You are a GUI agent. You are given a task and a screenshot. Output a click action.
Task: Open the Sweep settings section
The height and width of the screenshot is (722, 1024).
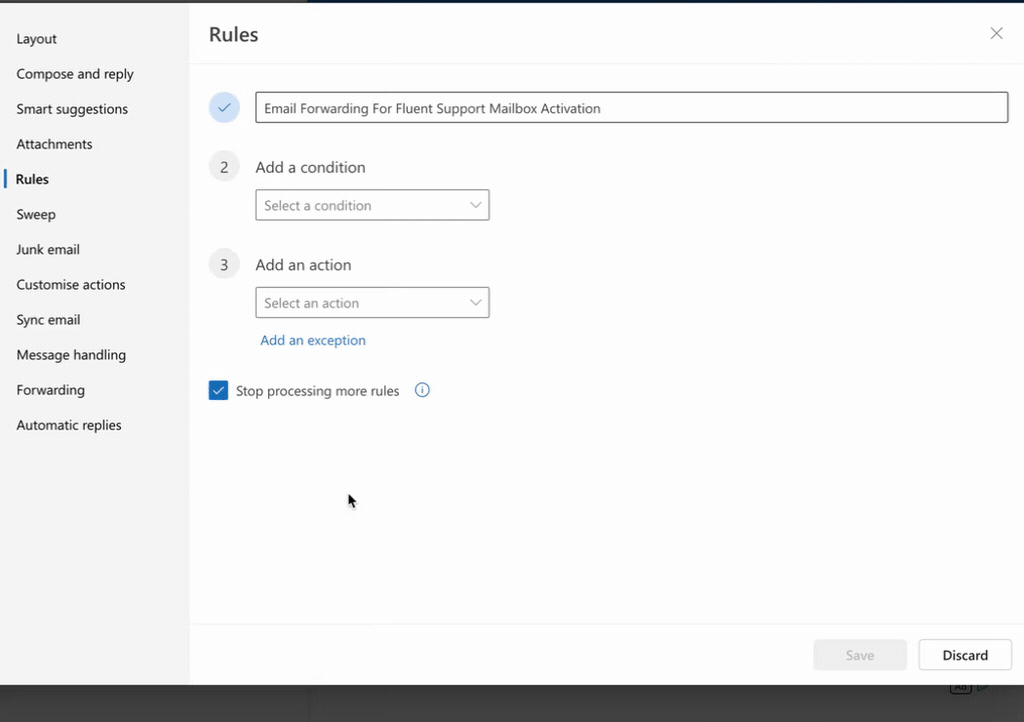point(36,214)
